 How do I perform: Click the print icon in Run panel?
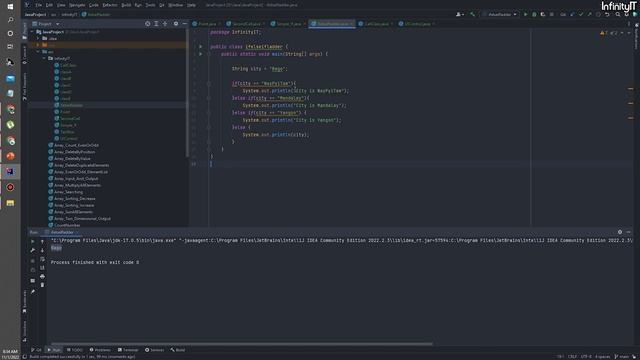42,276
